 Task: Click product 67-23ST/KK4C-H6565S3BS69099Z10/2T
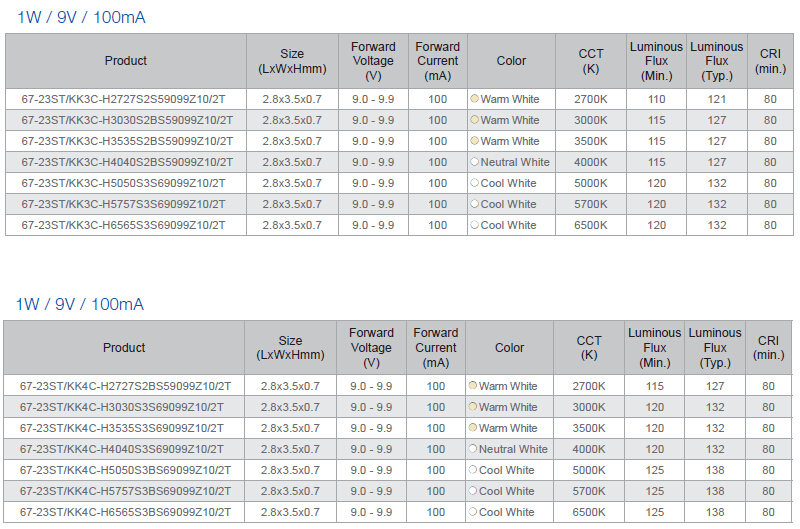pos(125,512)
